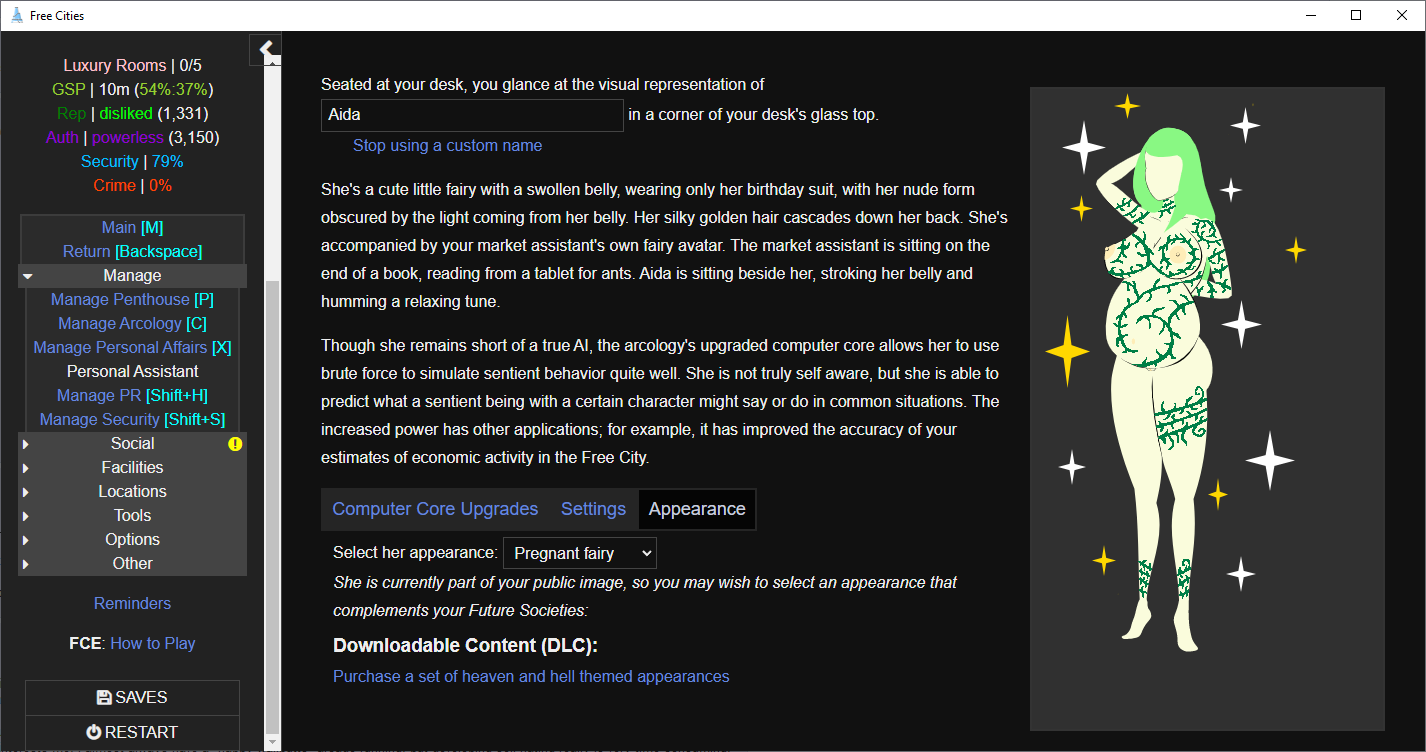Screen dimensions: 1426x752
Task: Go to Manage Security
Action: click(x=132, y=420)
